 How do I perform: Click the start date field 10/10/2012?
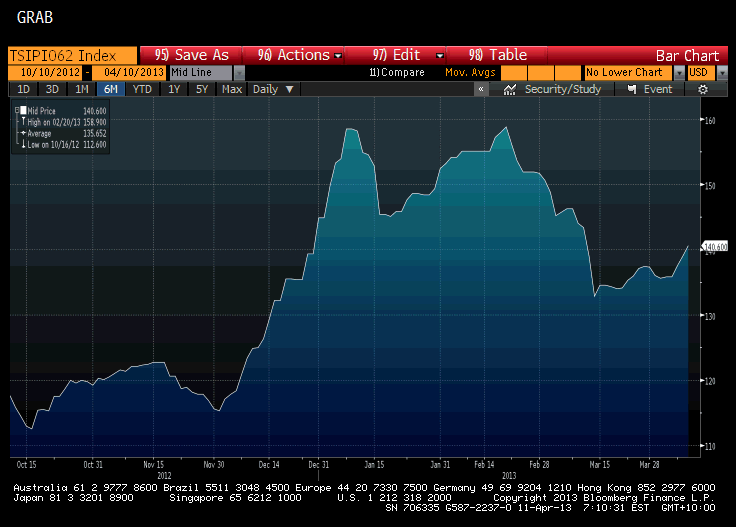(x=43, y=73)
